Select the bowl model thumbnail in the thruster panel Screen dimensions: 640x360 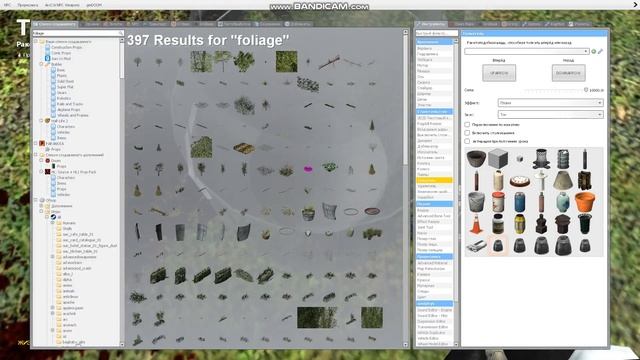476,158
